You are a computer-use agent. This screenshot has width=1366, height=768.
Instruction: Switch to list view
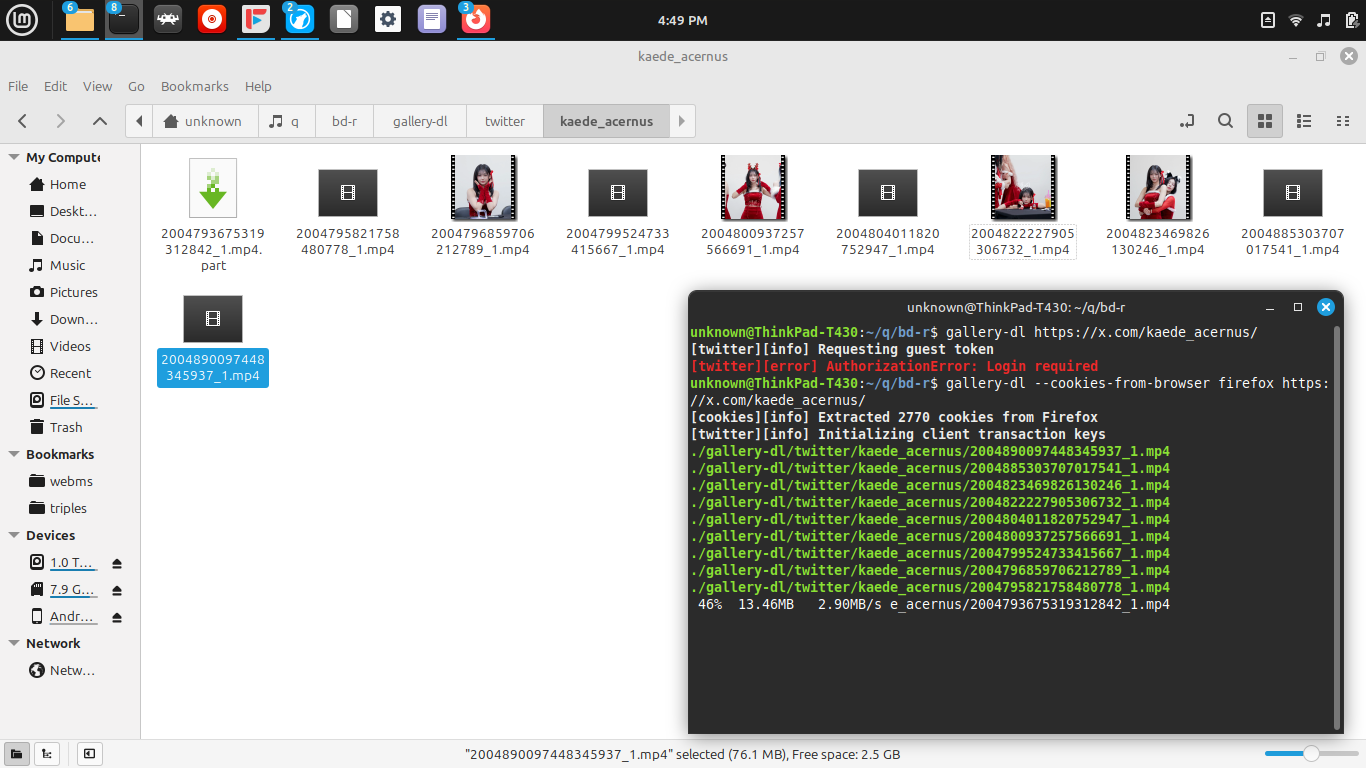pyautogui.click(x=1304, y=121)
